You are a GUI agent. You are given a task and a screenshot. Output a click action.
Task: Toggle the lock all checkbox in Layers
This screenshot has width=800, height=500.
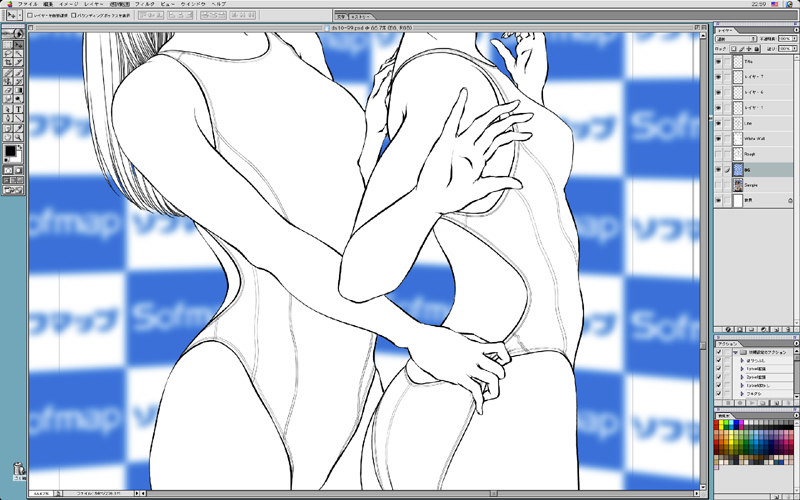click(x=757, y=48)
